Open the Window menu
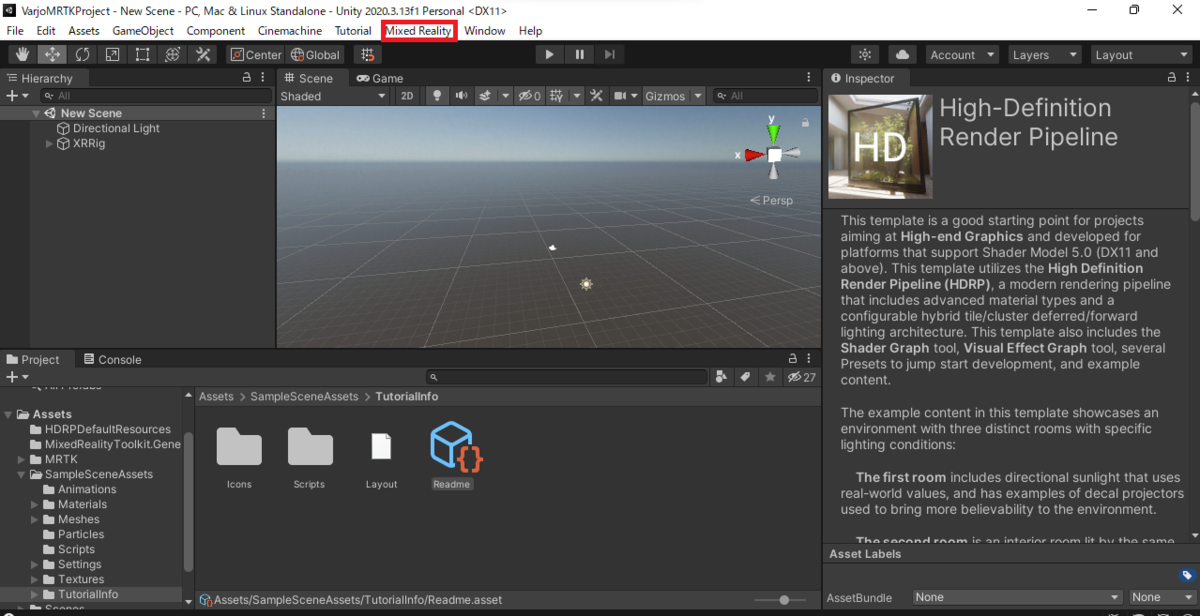The image size is (1200, 616). click(485, 31)
